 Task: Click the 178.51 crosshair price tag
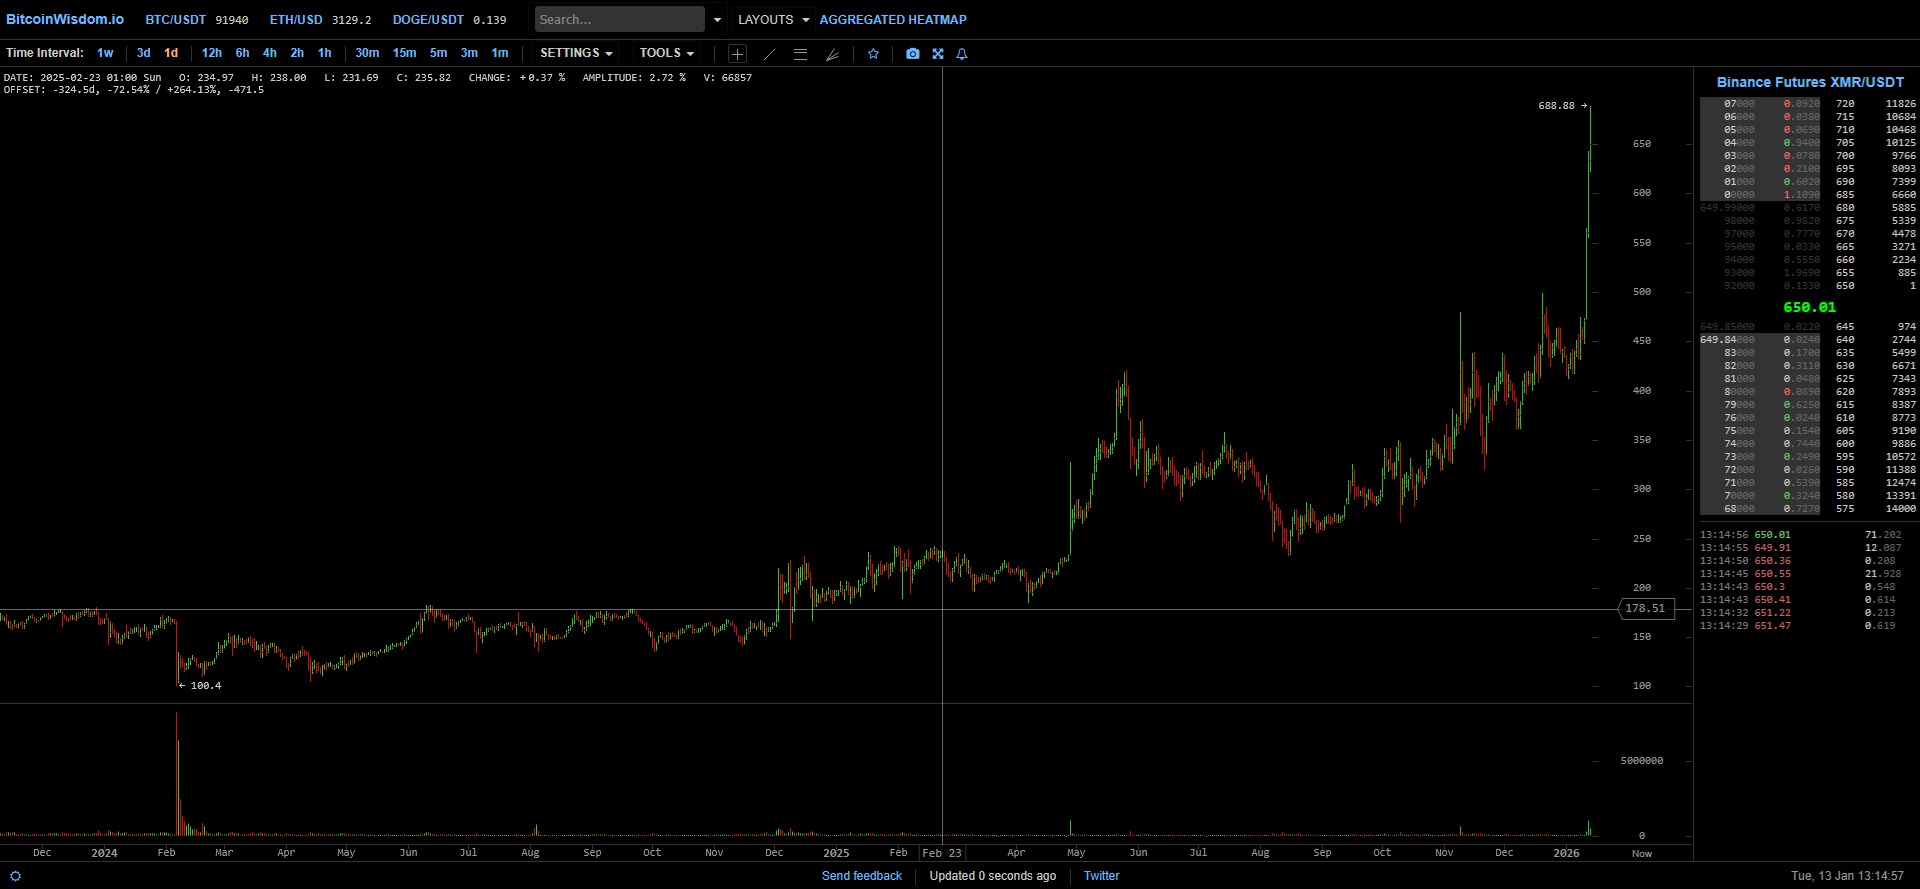[1645, 608]
